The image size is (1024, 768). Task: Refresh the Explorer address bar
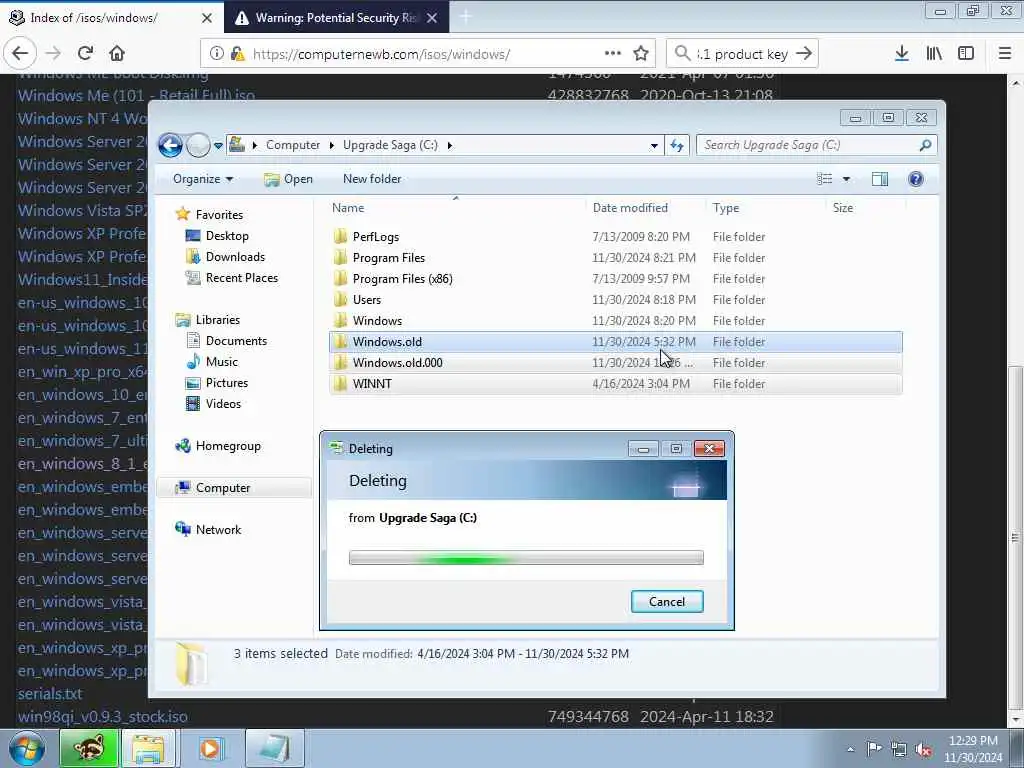click(677, 145)
